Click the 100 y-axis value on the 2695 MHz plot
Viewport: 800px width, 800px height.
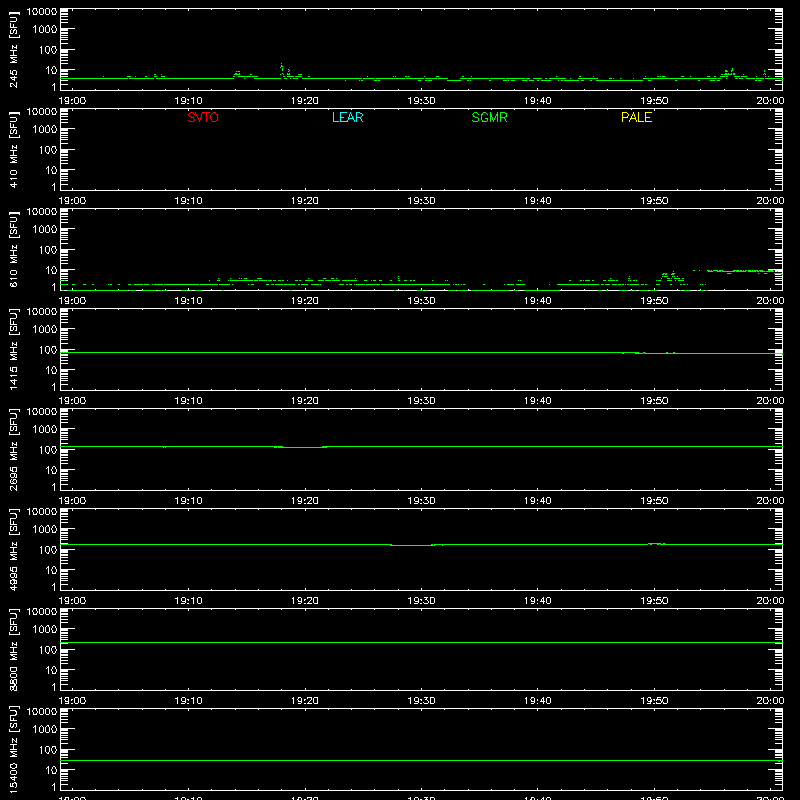(x=48, y=450)
